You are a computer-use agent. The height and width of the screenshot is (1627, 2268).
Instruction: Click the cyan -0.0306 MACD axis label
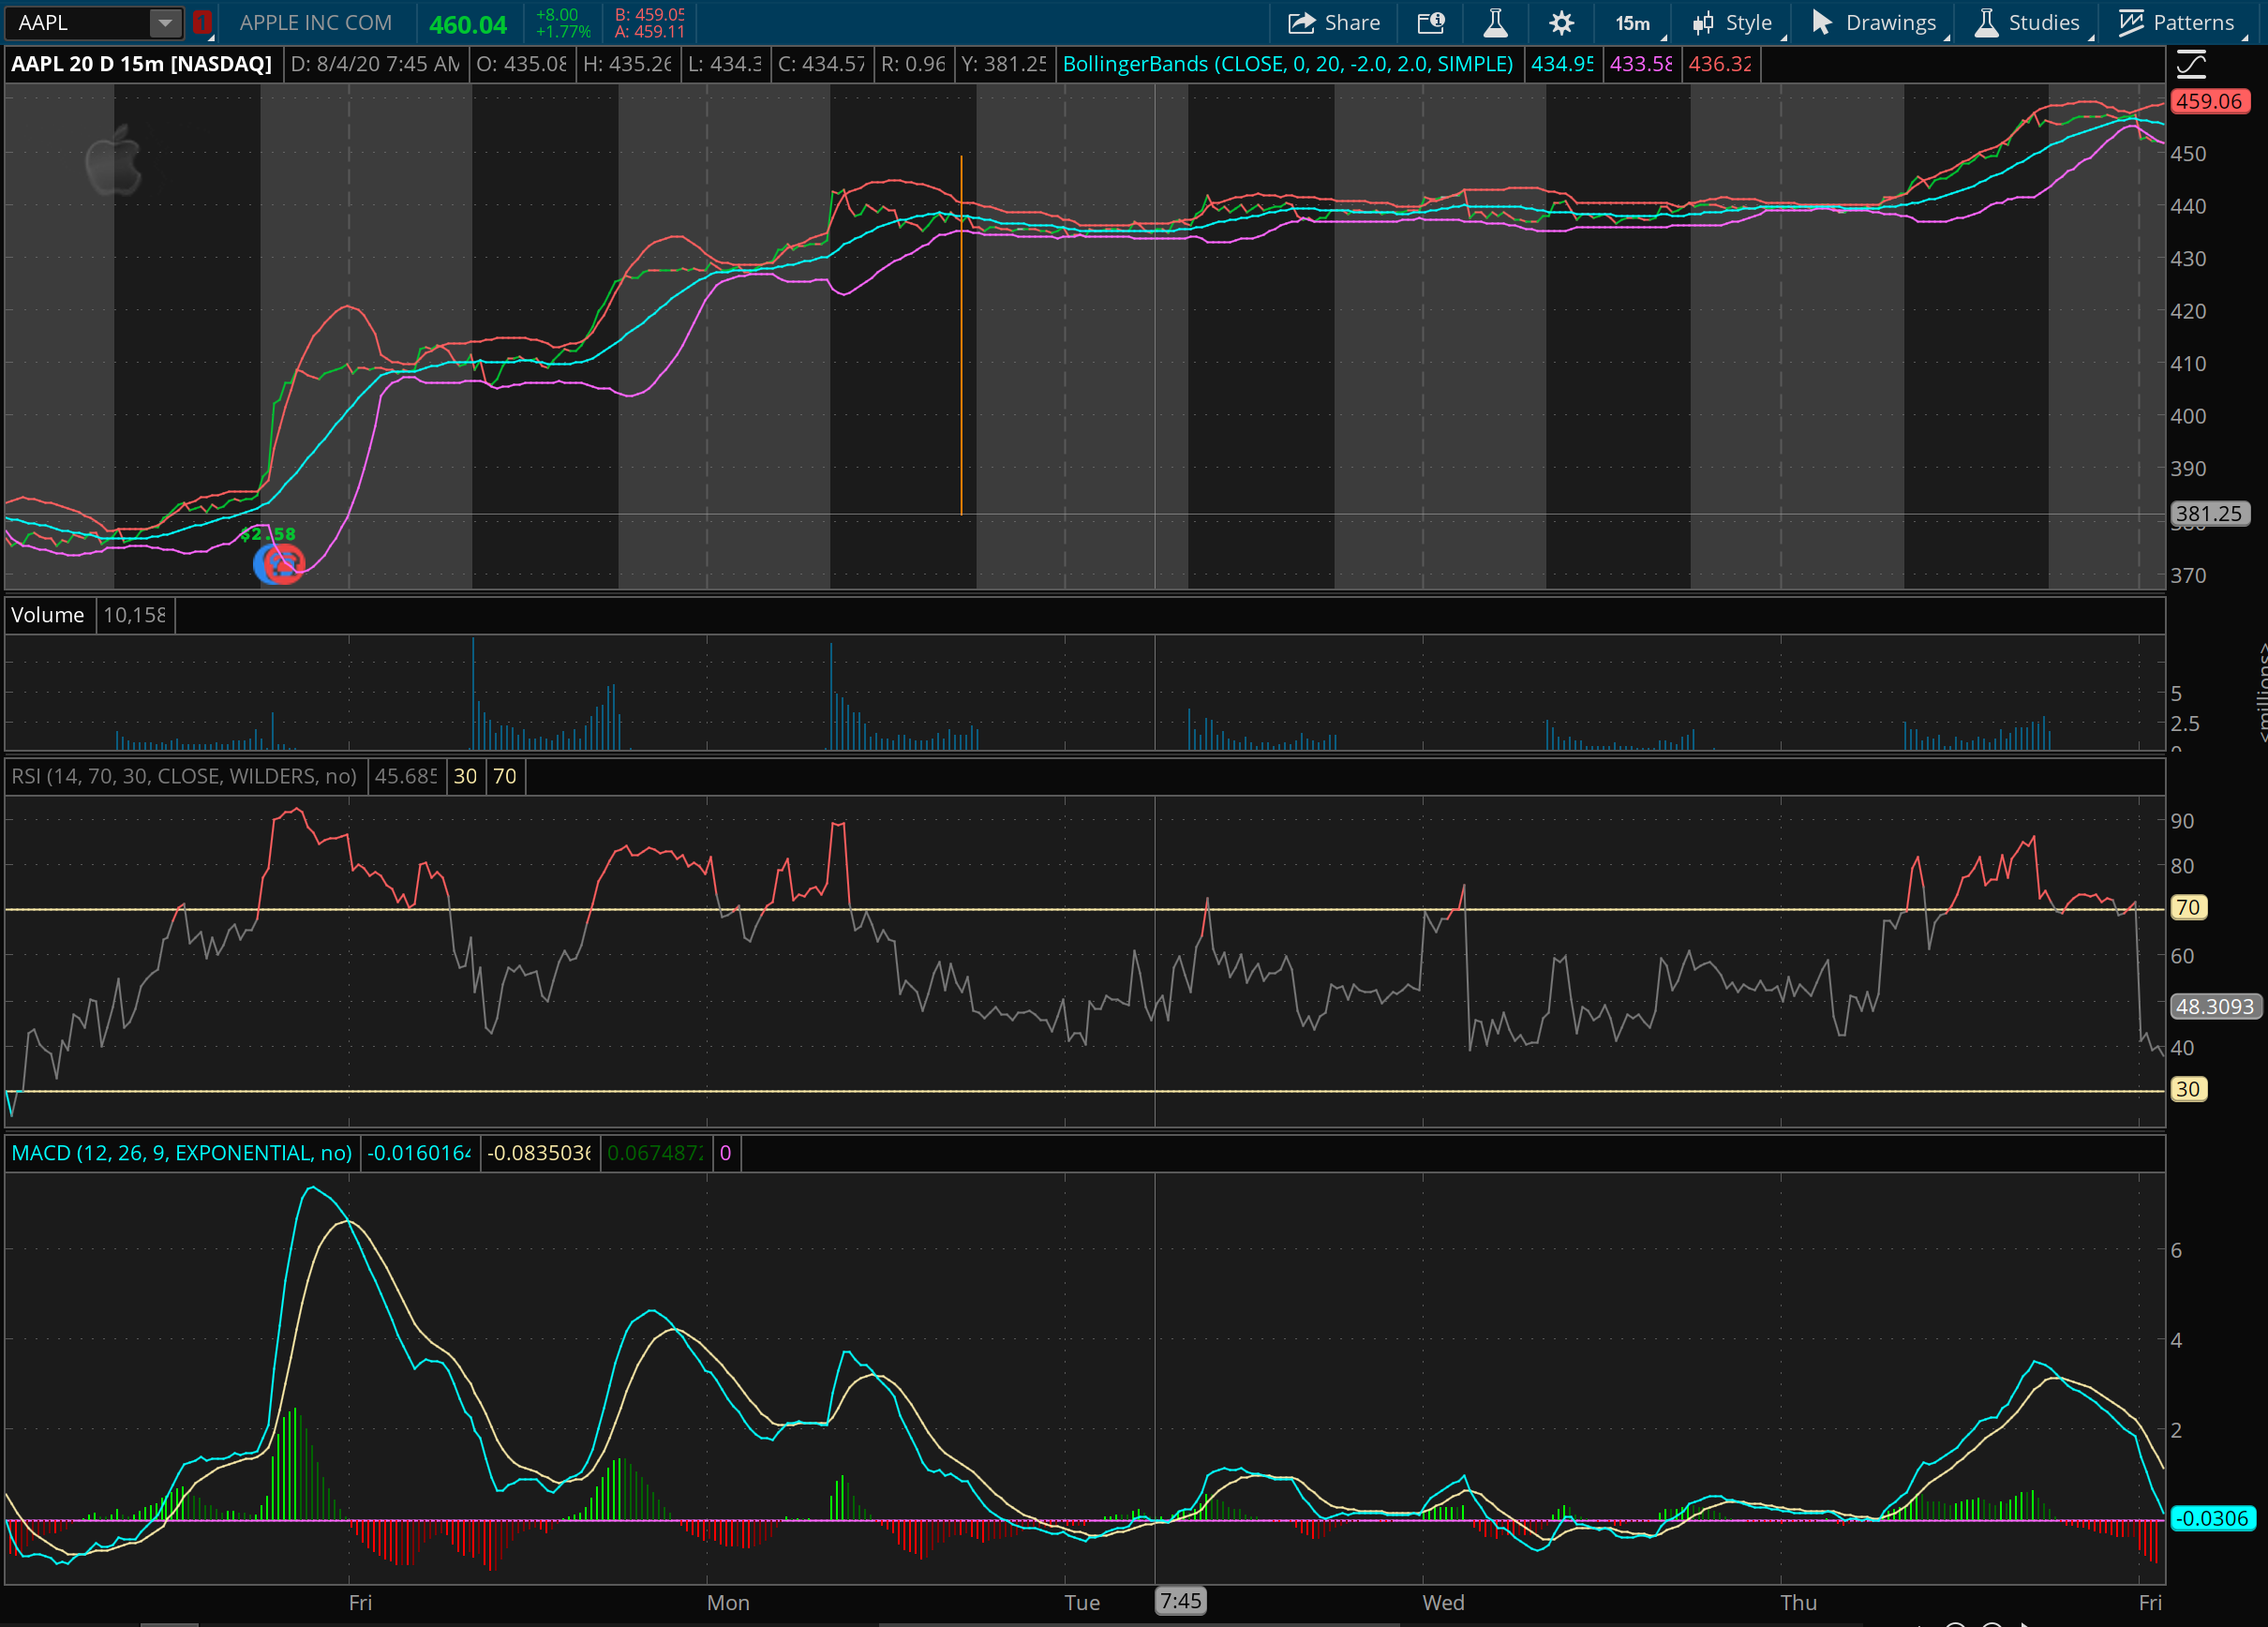pyautogui.click(x=2214, y=1518)
